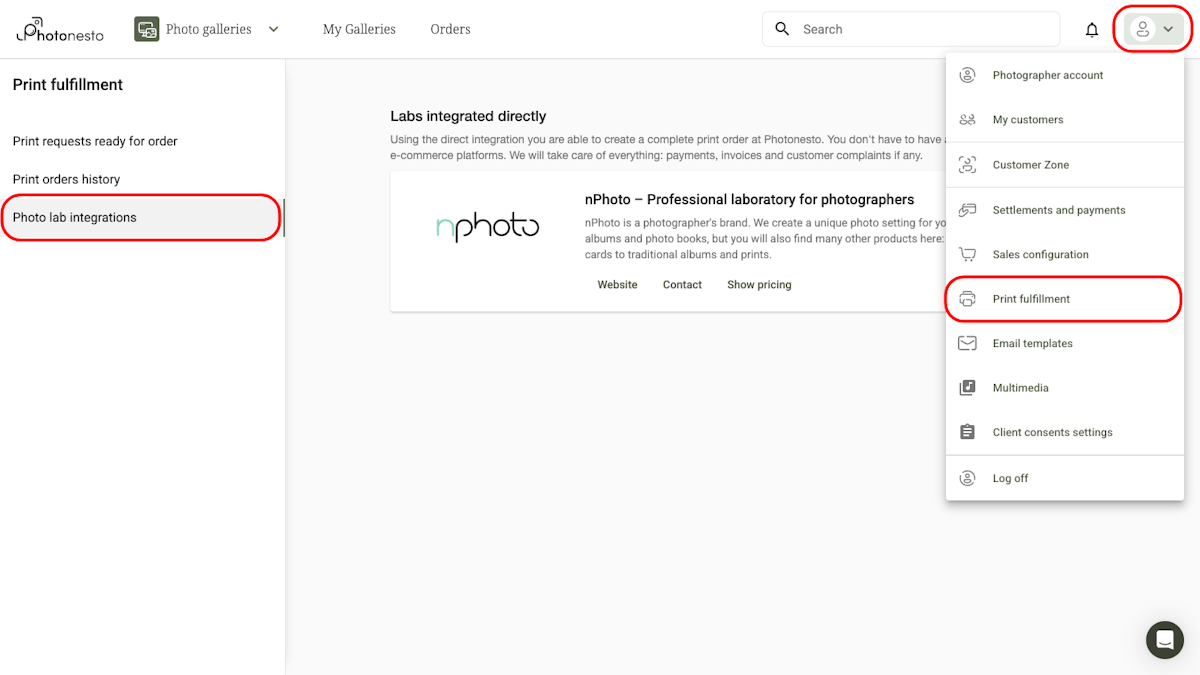Visit the nPhoto Website link
1200x675 pixels.
click(x=617, y=284)
